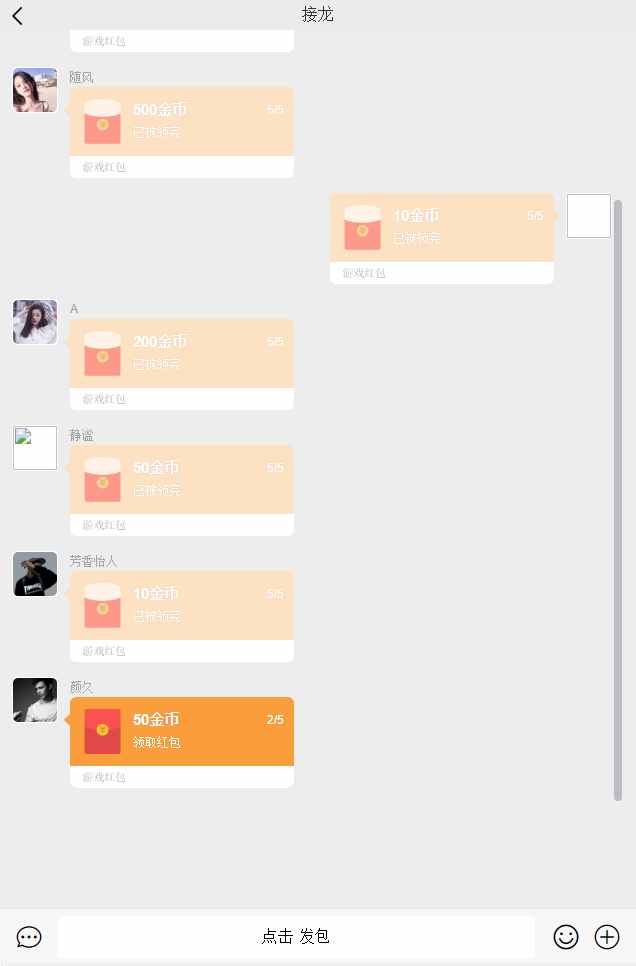Open the chat bubble icon at bottom left
The height and width of the screenshot is (966, 636).
[x=29, y=937]
